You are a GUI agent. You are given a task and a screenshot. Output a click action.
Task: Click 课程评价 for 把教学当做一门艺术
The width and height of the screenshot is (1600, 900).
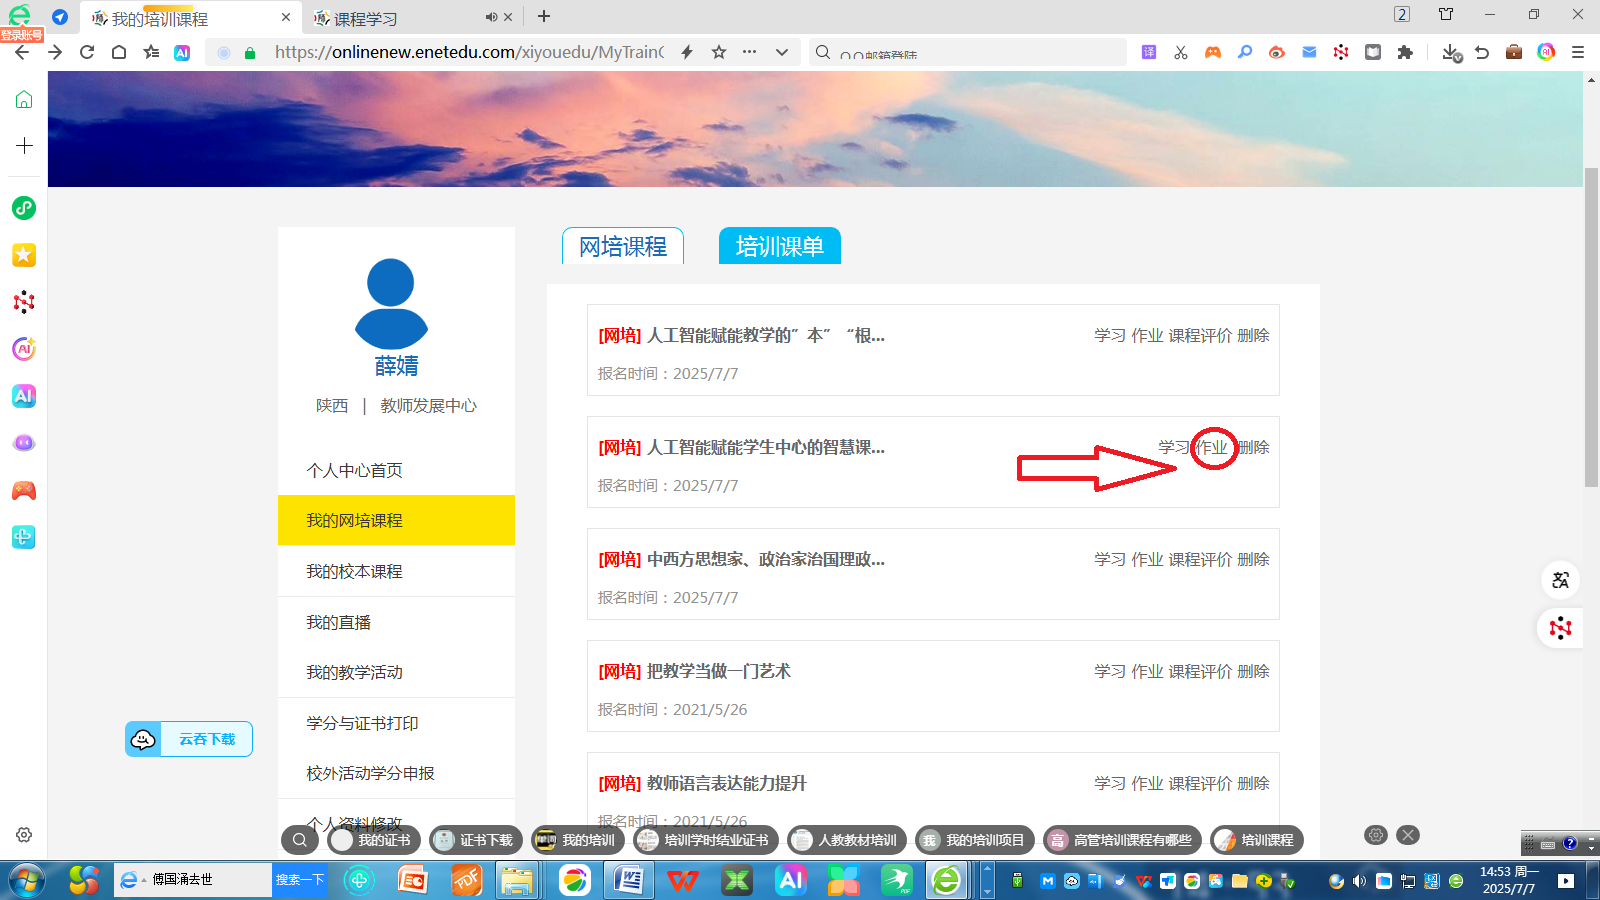tap(1200, 671)
